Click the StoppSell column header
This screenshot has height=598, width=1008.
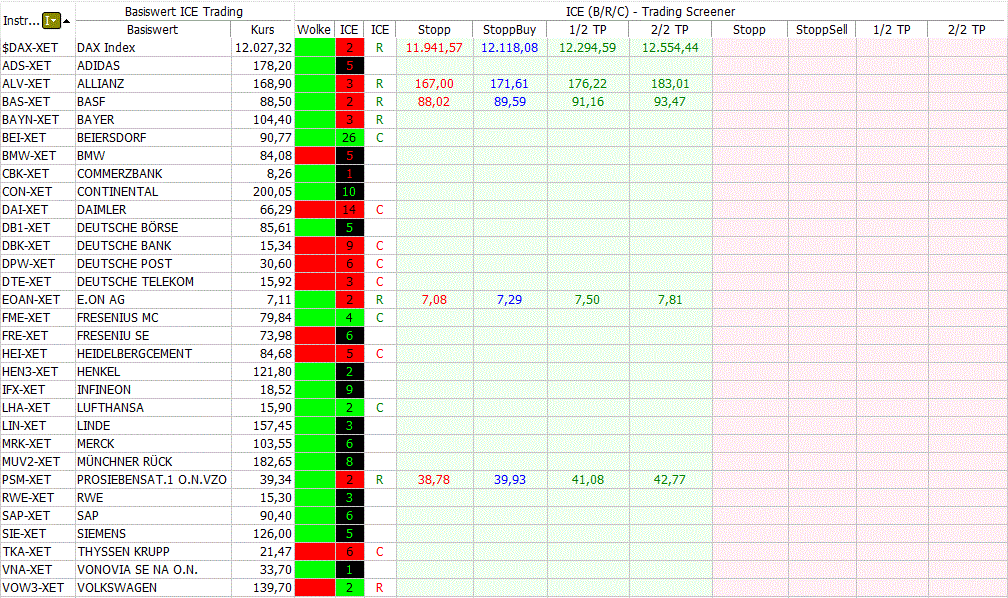pyautogui.click(x=822, y=30)
